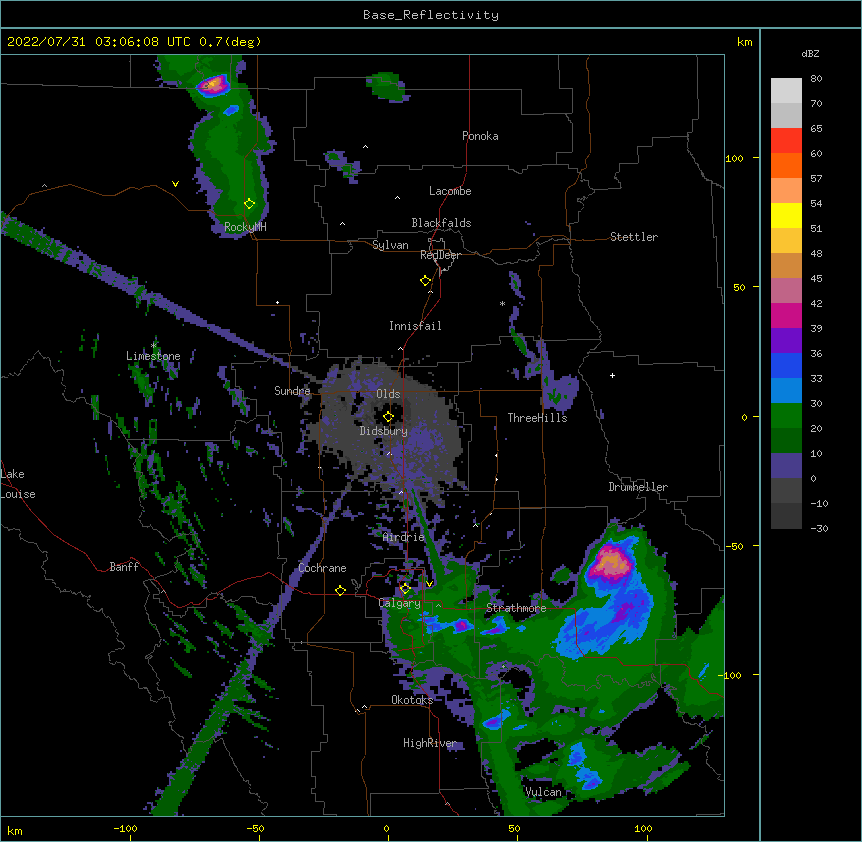Click the Sundre label
This screenshot has width=862, height=842.
point(292,391)
